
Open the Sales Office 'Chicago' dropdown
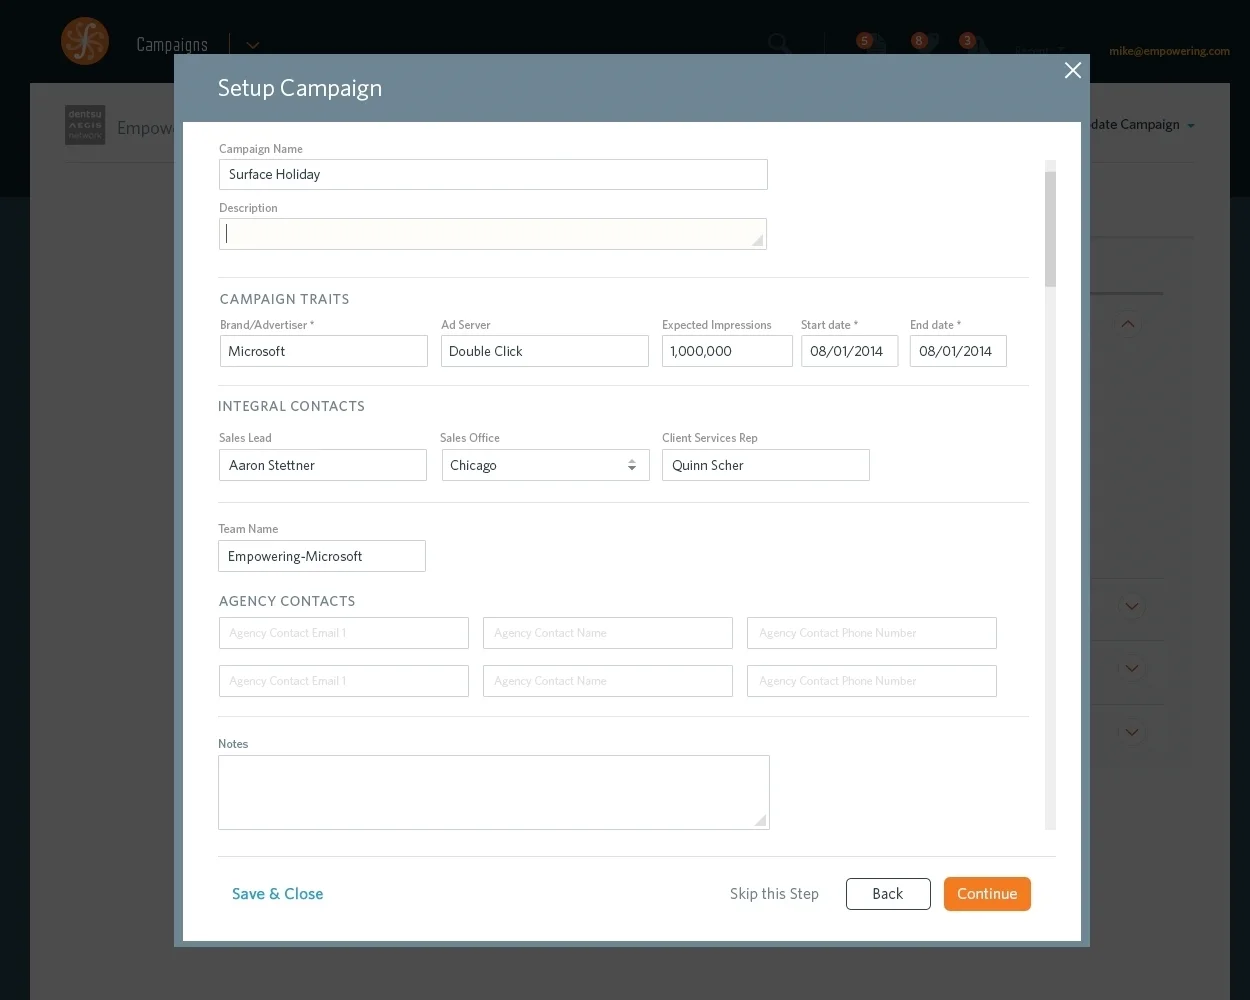coord(546,465)
